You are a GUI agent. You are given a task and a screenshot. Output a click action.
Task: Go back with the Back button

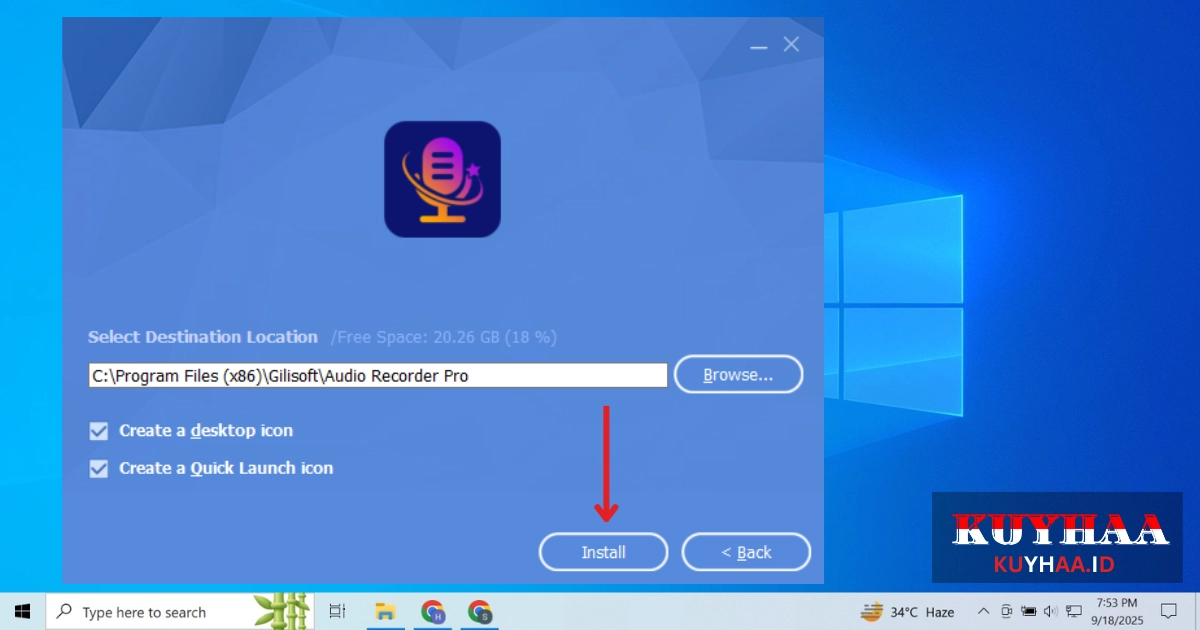click(x=746, y=552)
